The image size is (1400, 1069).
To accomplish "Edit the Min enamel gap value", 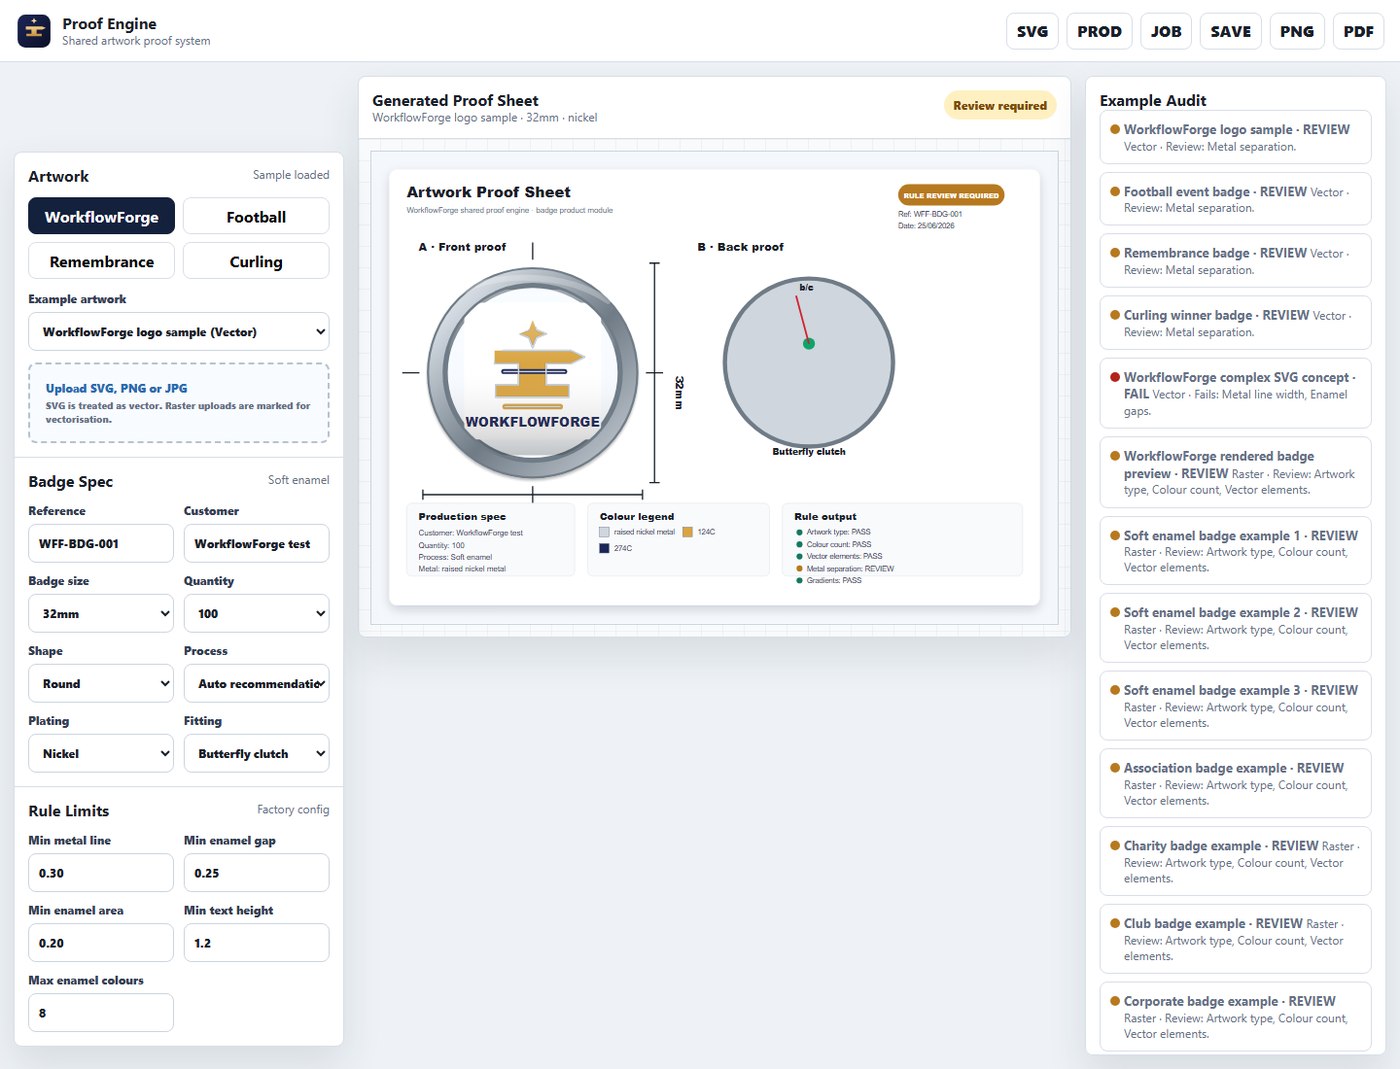I will 256,873.
